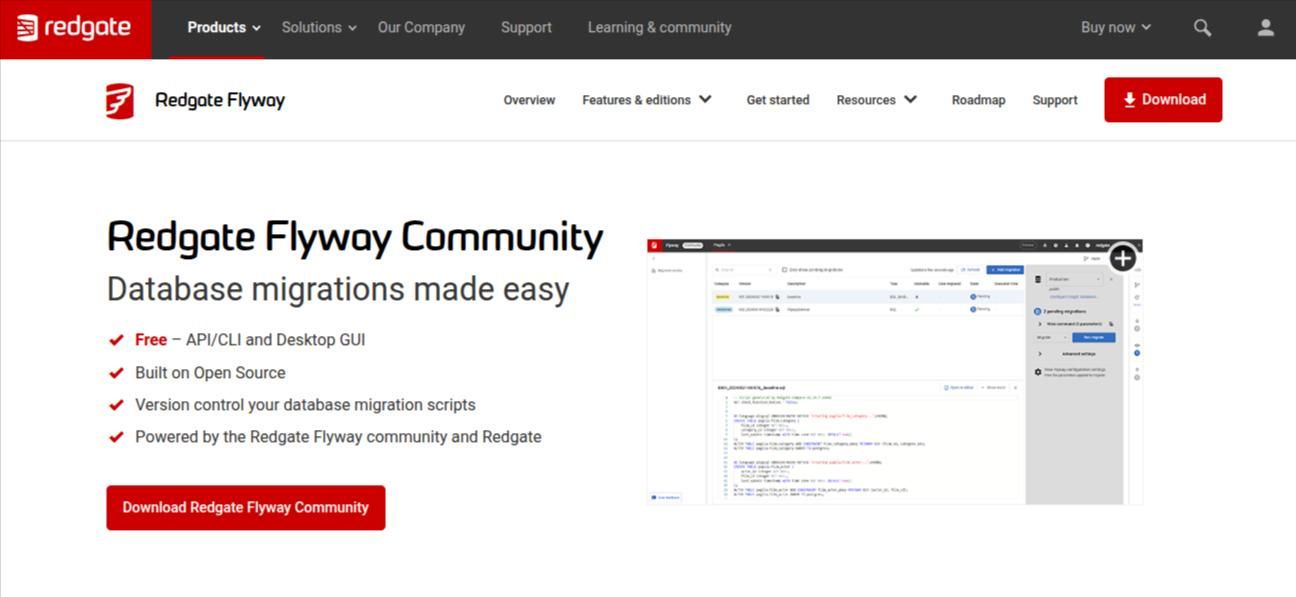This screenshot has height=597, width=1296.
Task: Click 'Database migrations made easy' subtitle
Action: point(338,289)
